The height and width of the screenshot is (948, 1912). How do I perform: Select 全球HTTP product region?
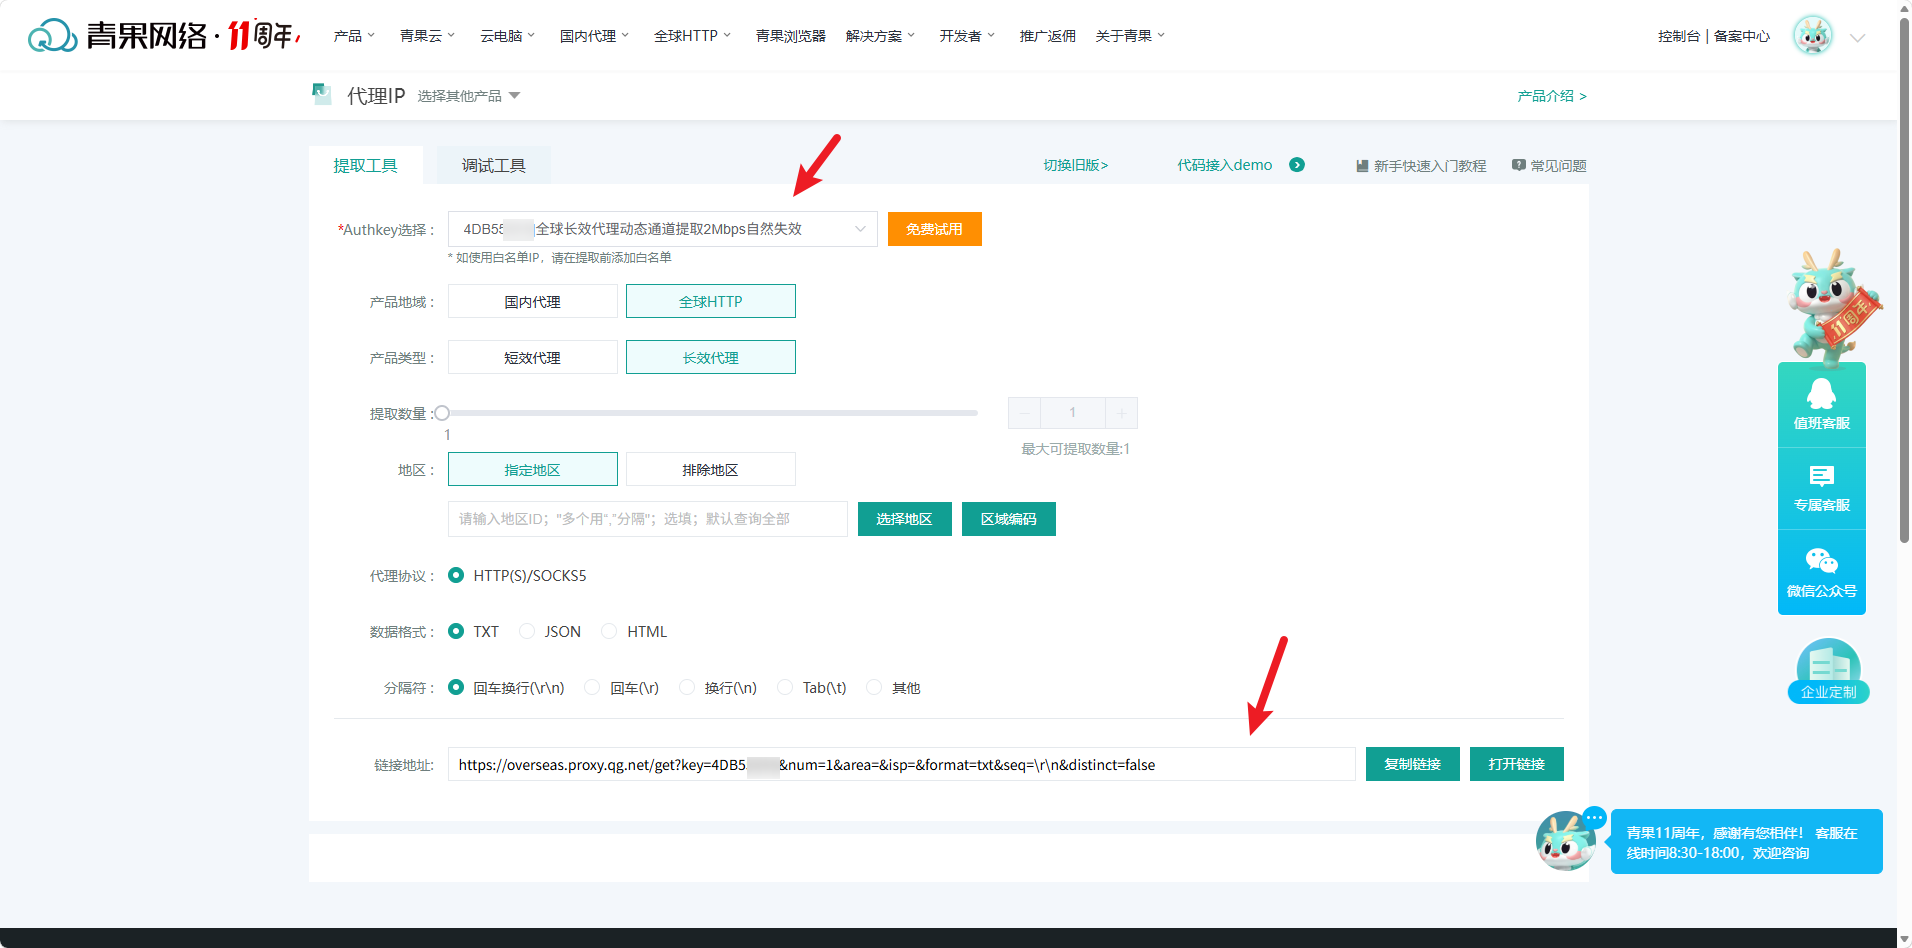click(x=711, y=301)
